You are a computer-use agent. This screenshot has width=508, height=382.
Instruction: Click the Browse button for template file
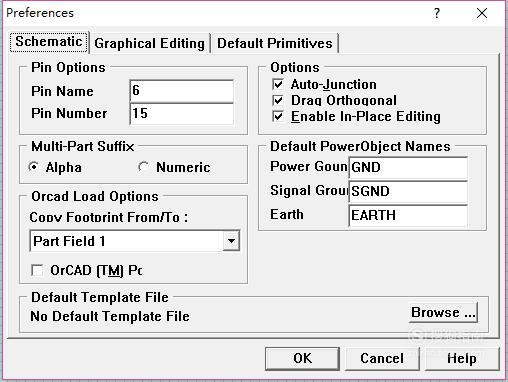click(x=443, y=312)
